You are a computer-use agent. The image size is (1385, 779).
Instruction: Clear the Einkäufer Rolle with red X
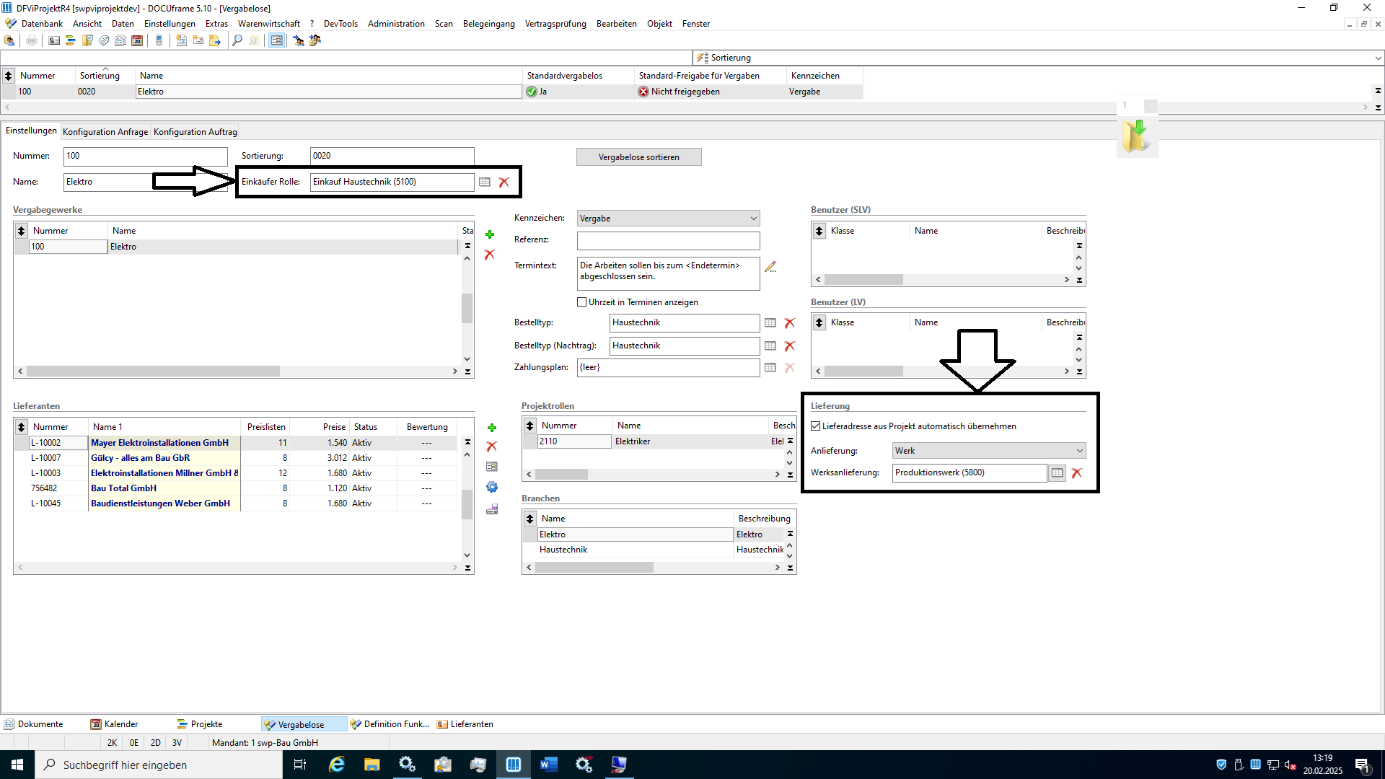point(504,182)
